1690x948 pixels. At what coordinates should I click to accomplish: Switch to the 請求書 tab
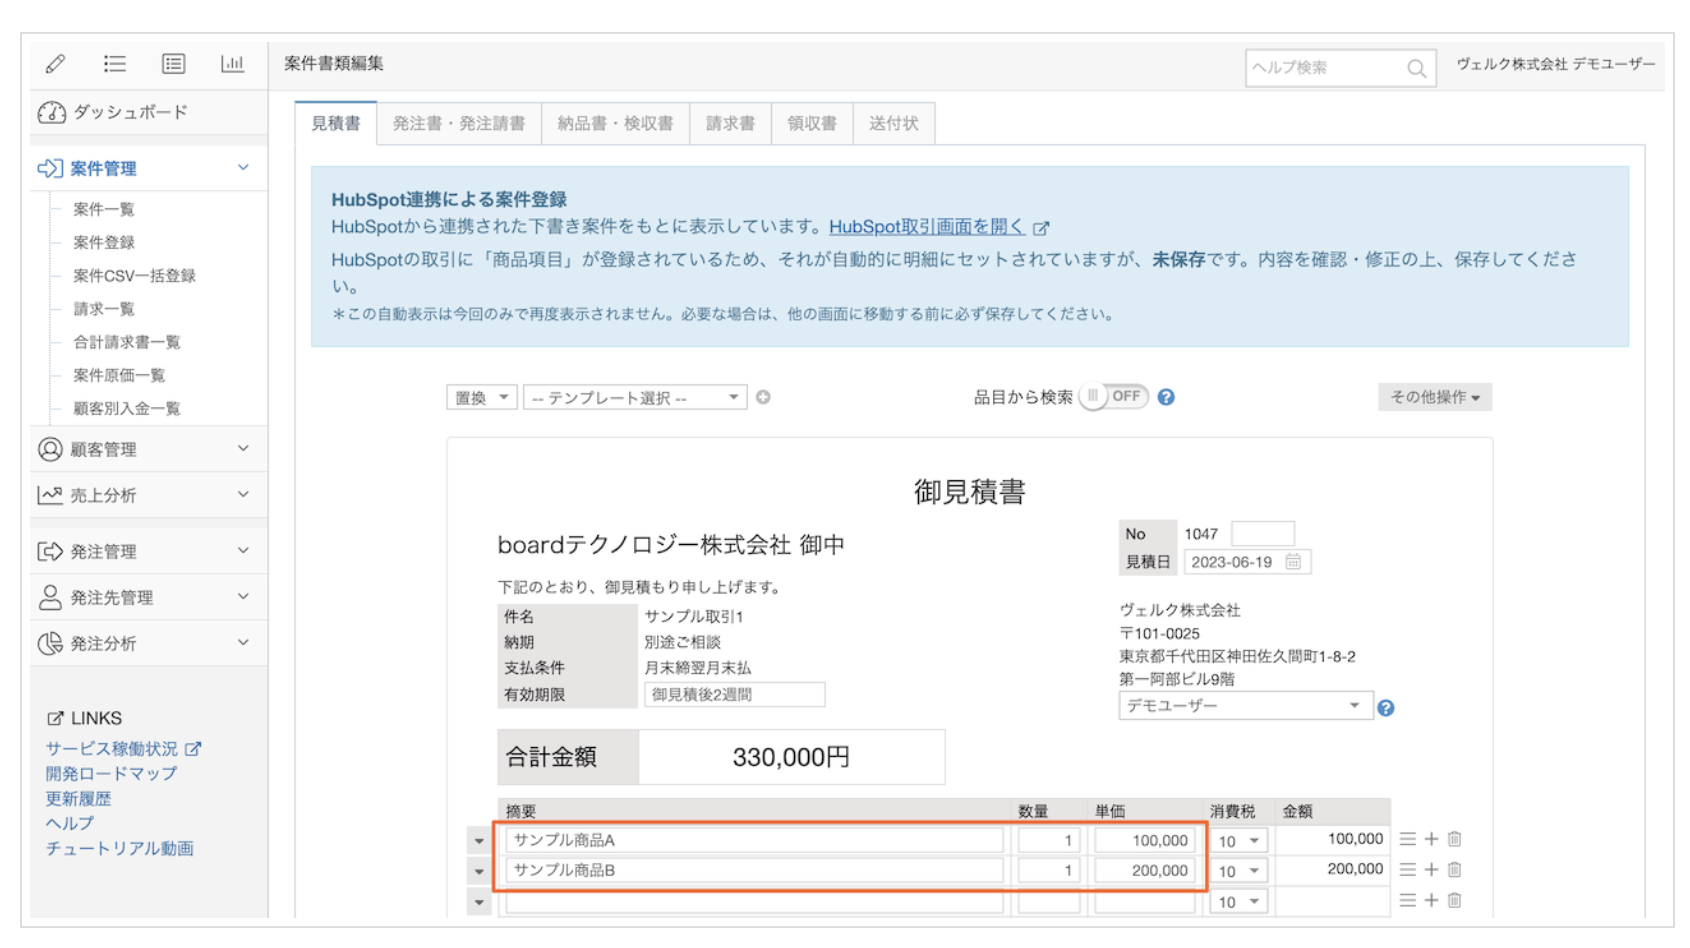[x=730, y=123]
